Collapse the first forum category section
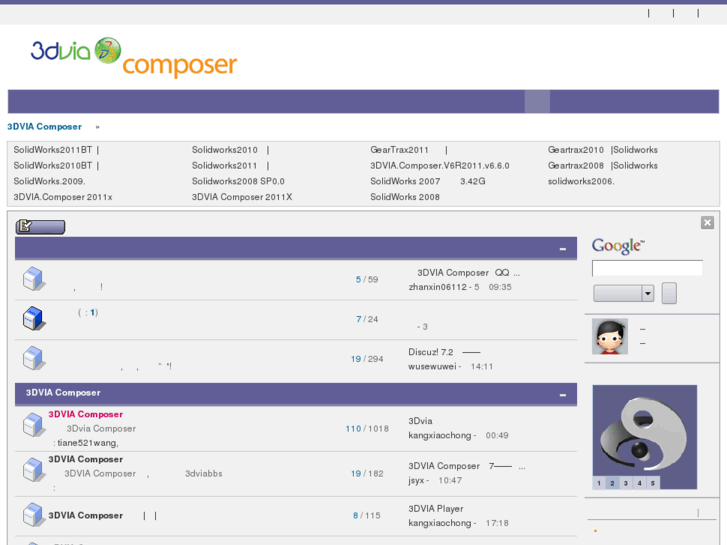This screenshot has width=727, height=545. click(x=562, y=249)
